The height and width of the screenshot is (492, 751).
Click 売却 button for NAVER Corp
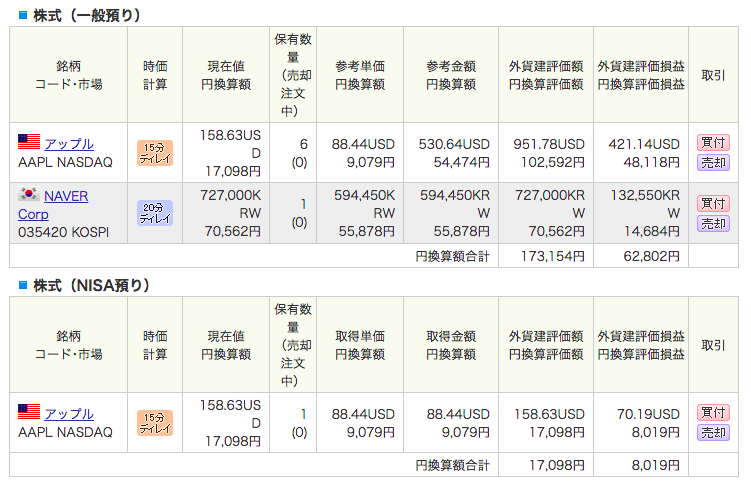click(713, 224)
